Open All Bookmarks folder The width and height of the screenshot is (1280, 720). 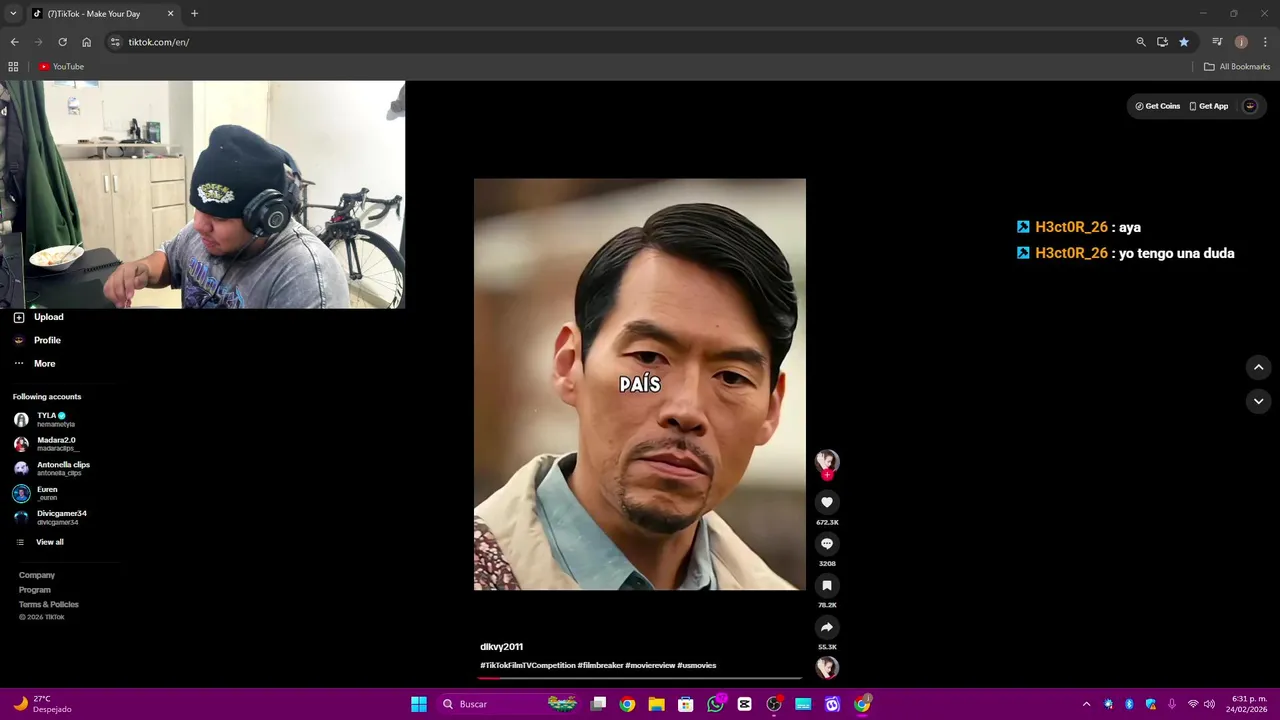coord(1237,67)
